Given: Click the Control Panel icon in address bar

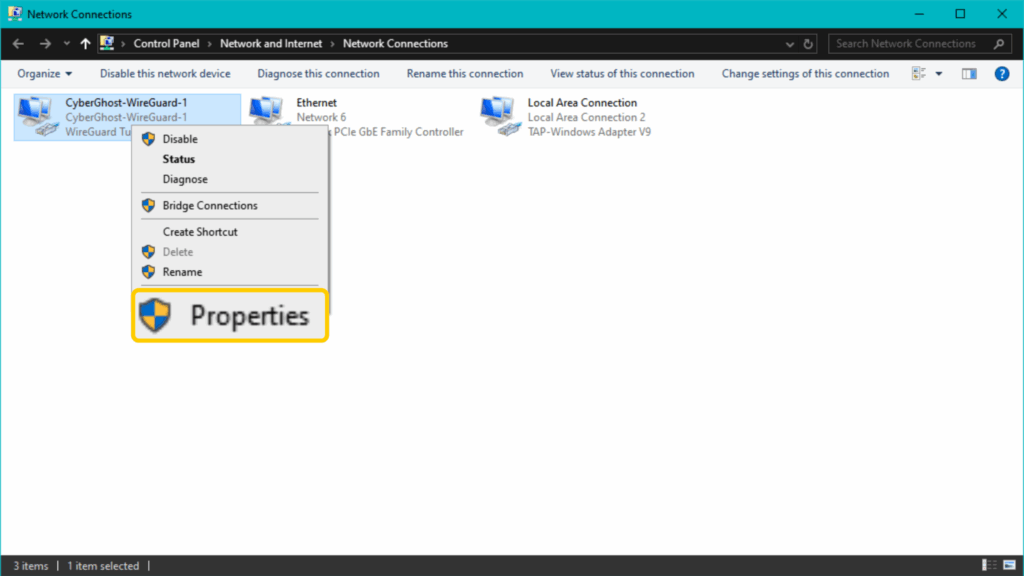Looking at the screenshot, I should tap(106, 43).
